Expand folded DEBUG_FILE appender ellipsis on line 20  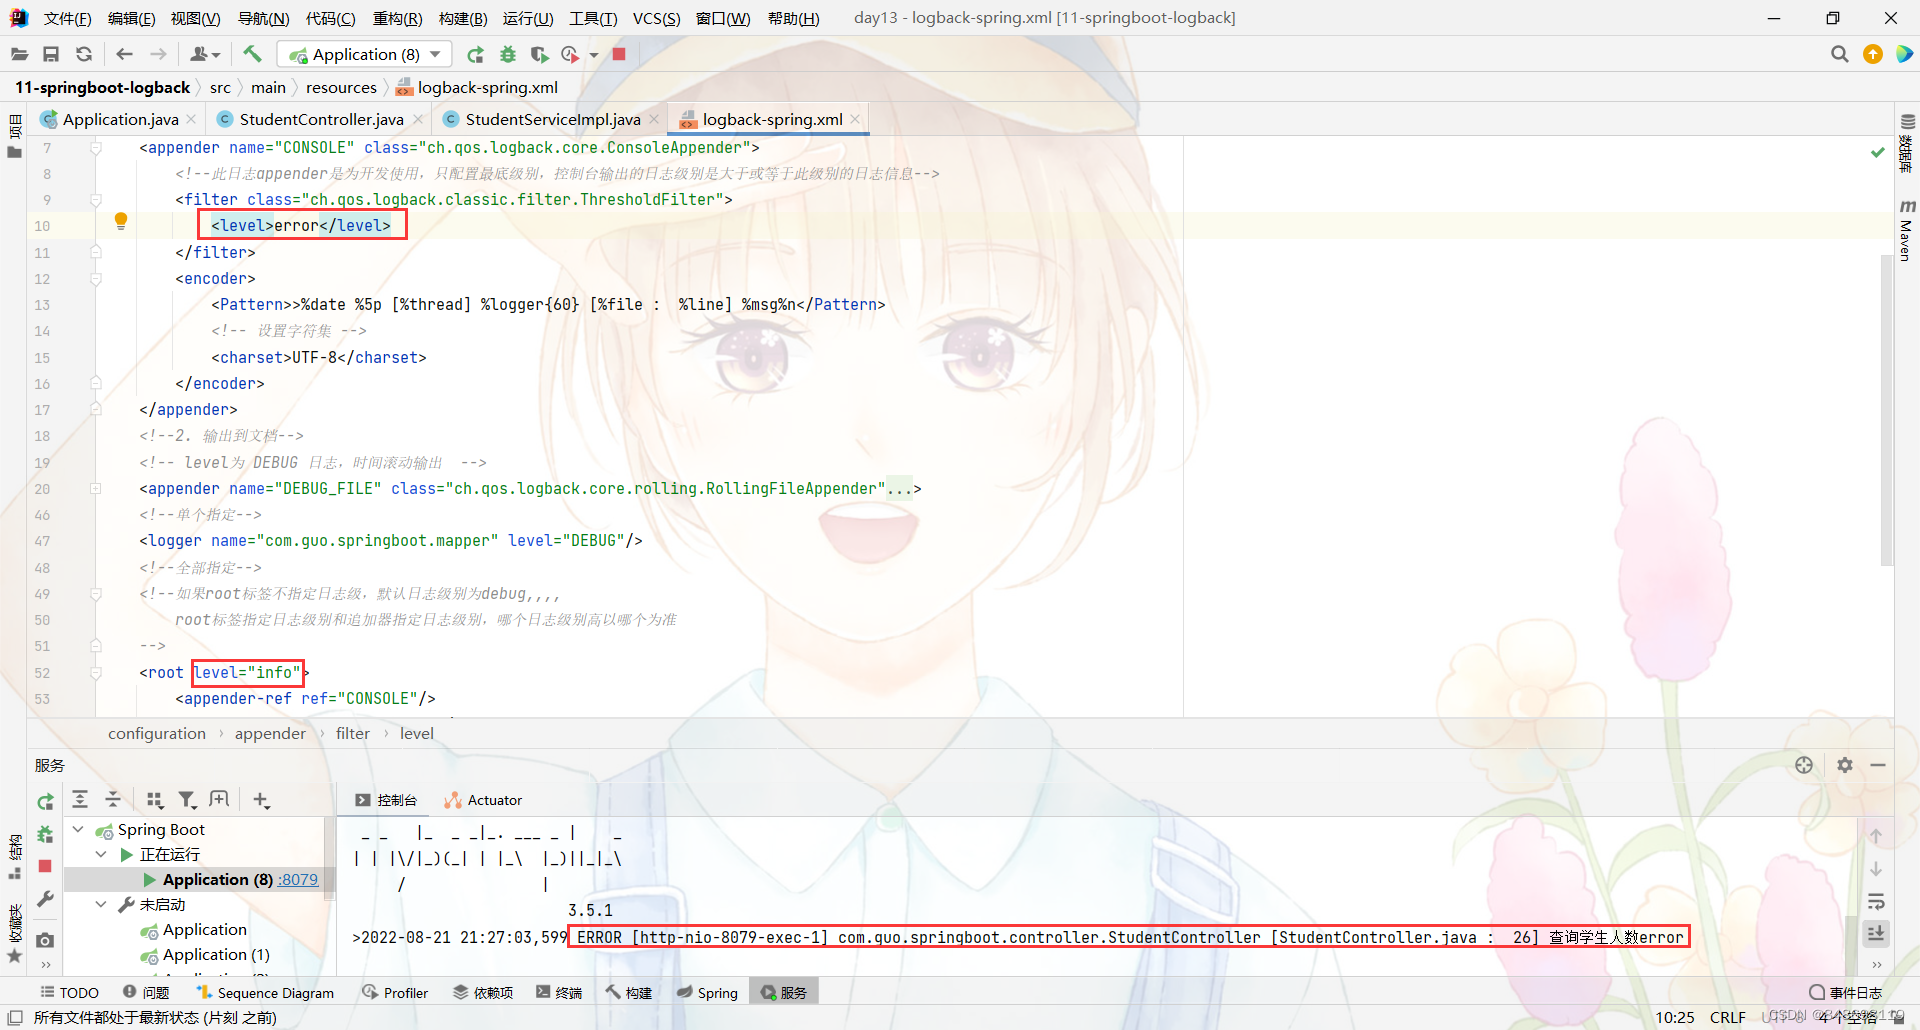click(x=899, y=489)
